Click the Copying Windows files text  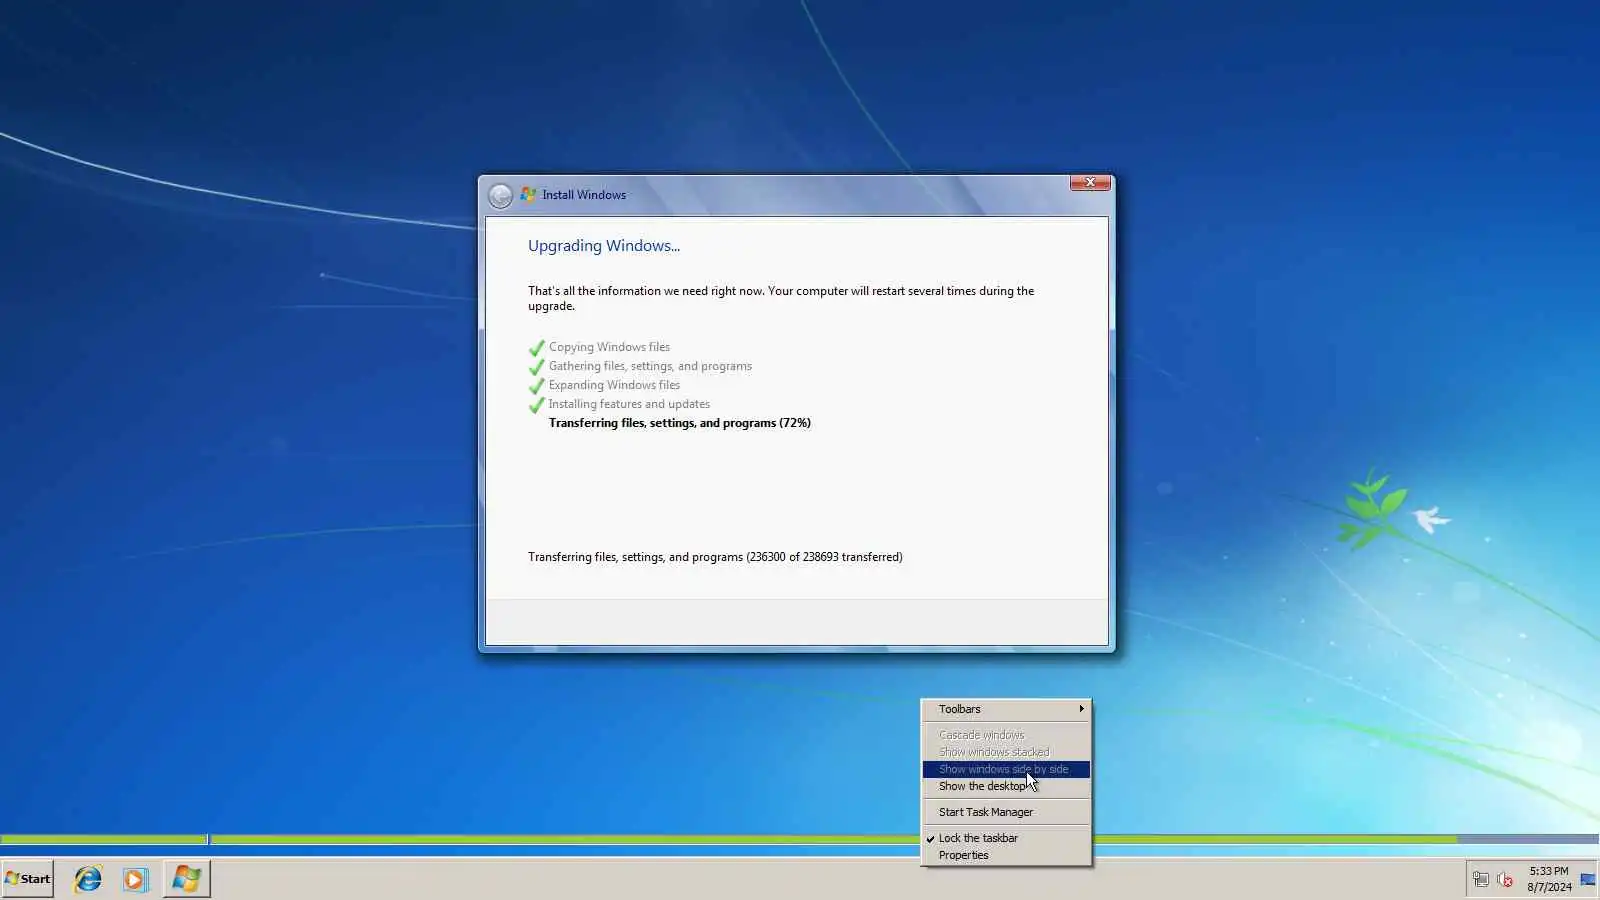(609, 347)
